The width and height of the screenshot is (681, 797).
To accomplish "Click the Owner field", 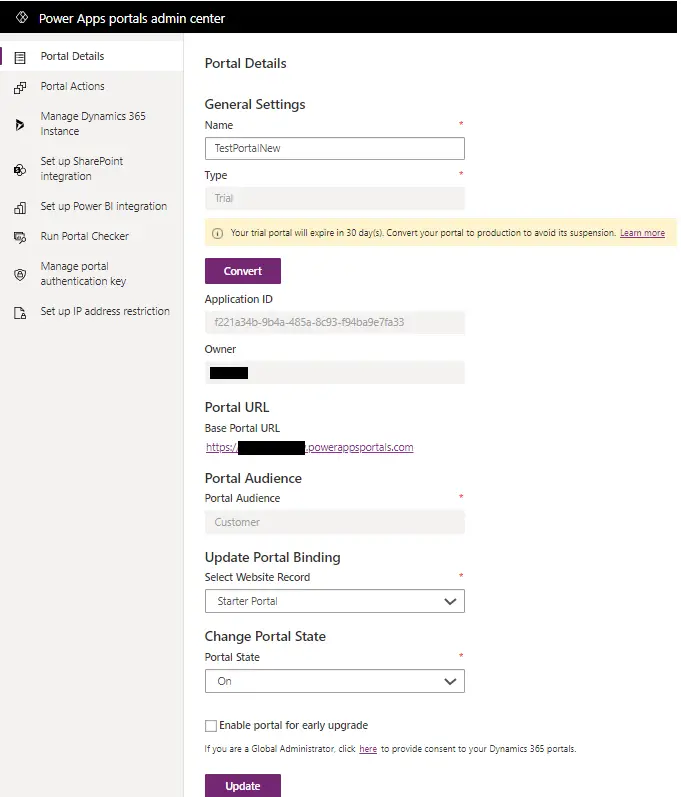I will coord(335,373).
